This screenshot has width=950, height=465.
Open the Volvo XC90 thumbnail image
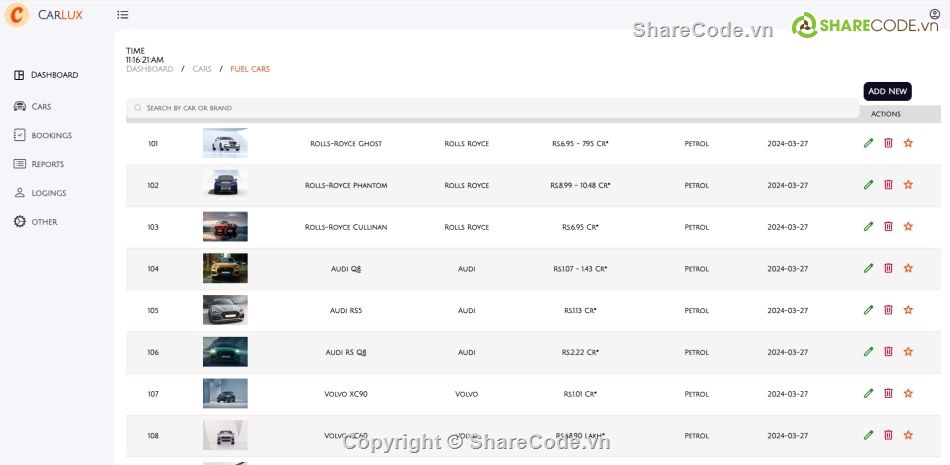click(225, 393)
